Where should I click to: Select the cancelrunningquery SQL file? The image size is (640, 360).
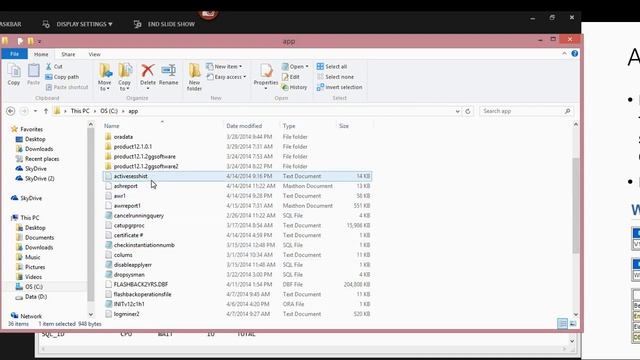pyautogui.click(x=139, y=216)
